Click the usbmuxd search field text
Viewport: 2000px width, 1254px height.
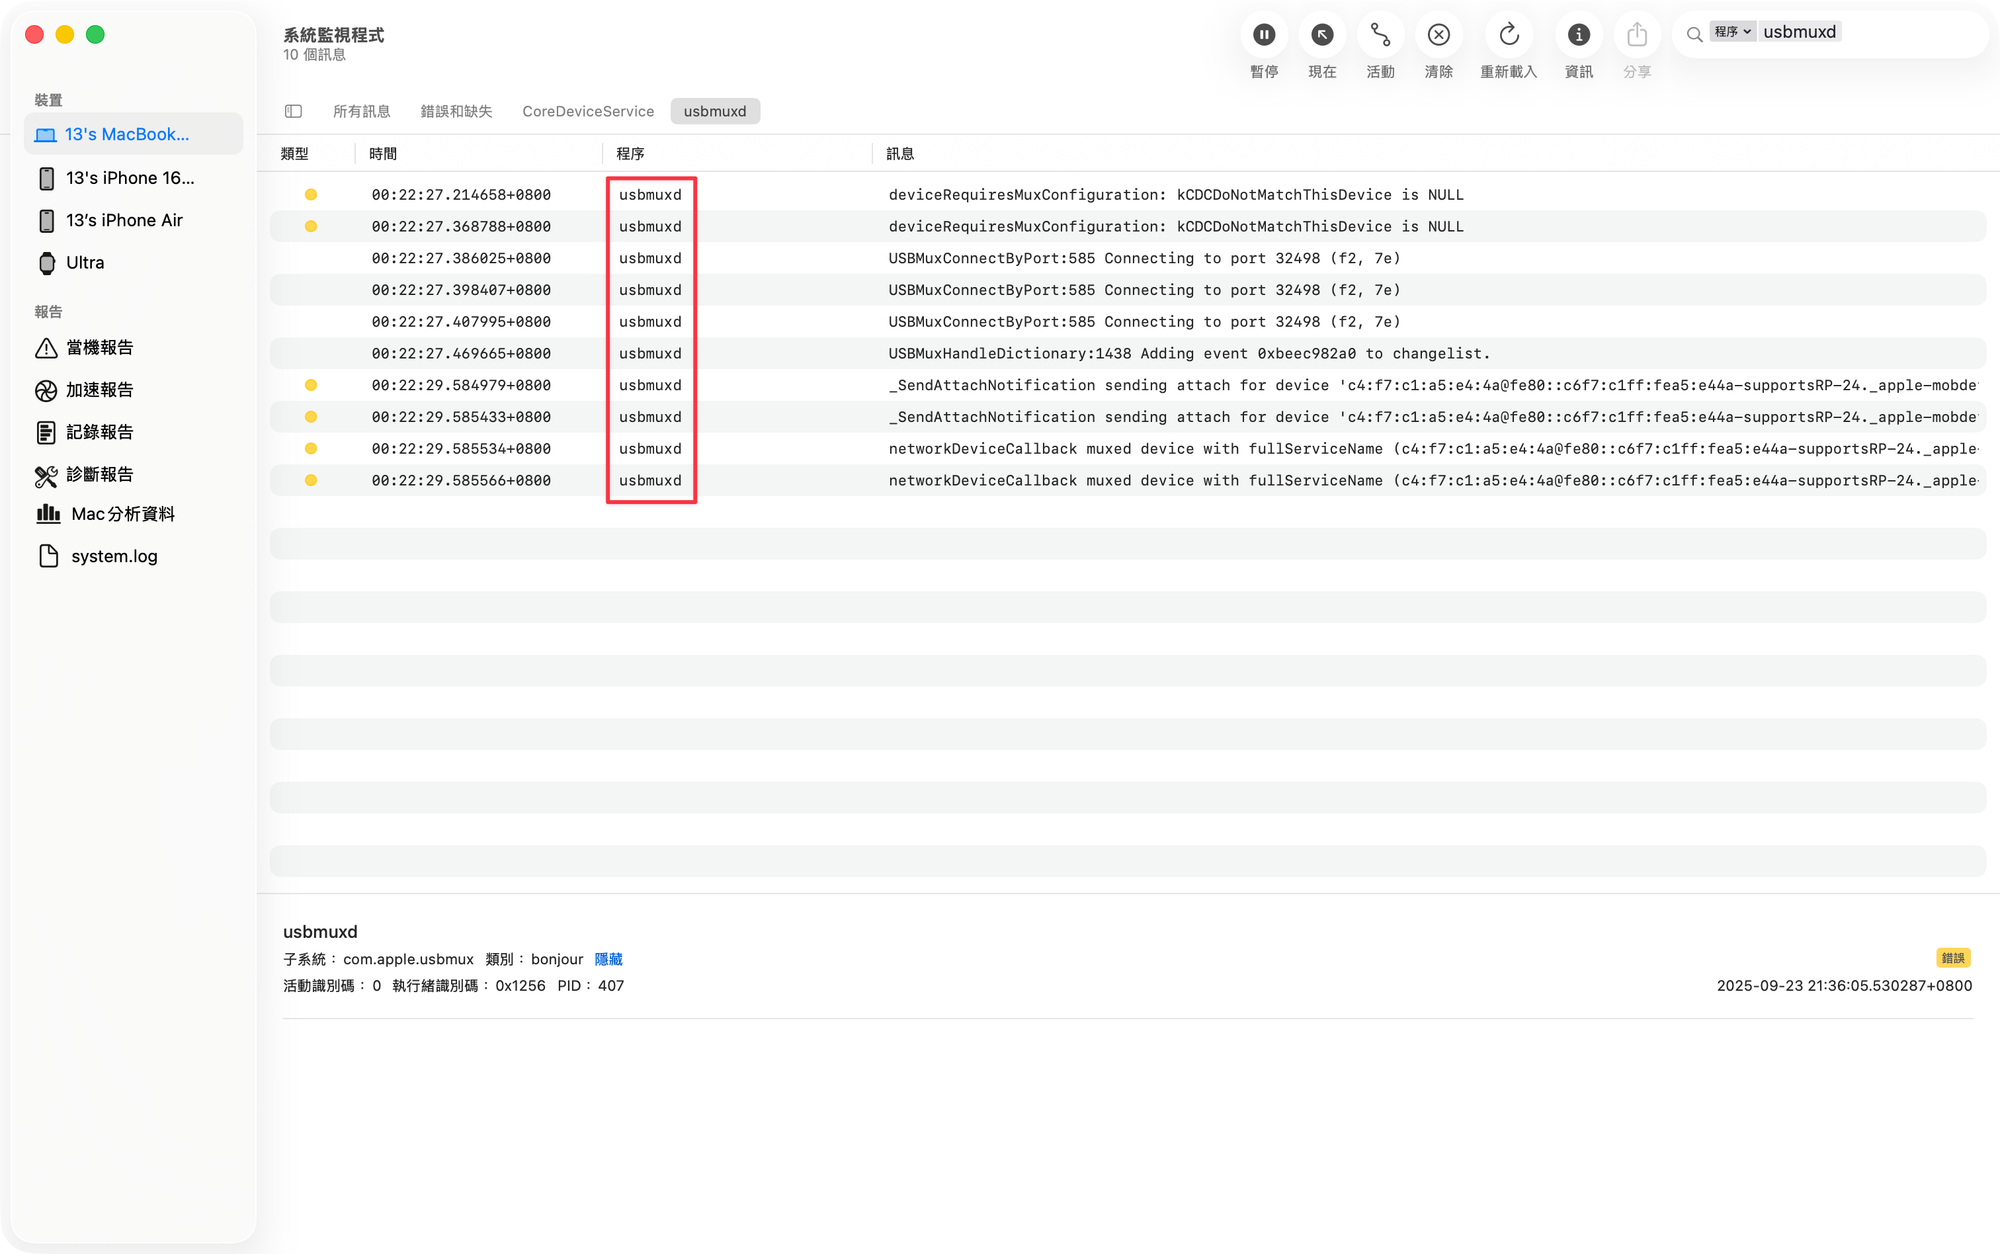1799,32
